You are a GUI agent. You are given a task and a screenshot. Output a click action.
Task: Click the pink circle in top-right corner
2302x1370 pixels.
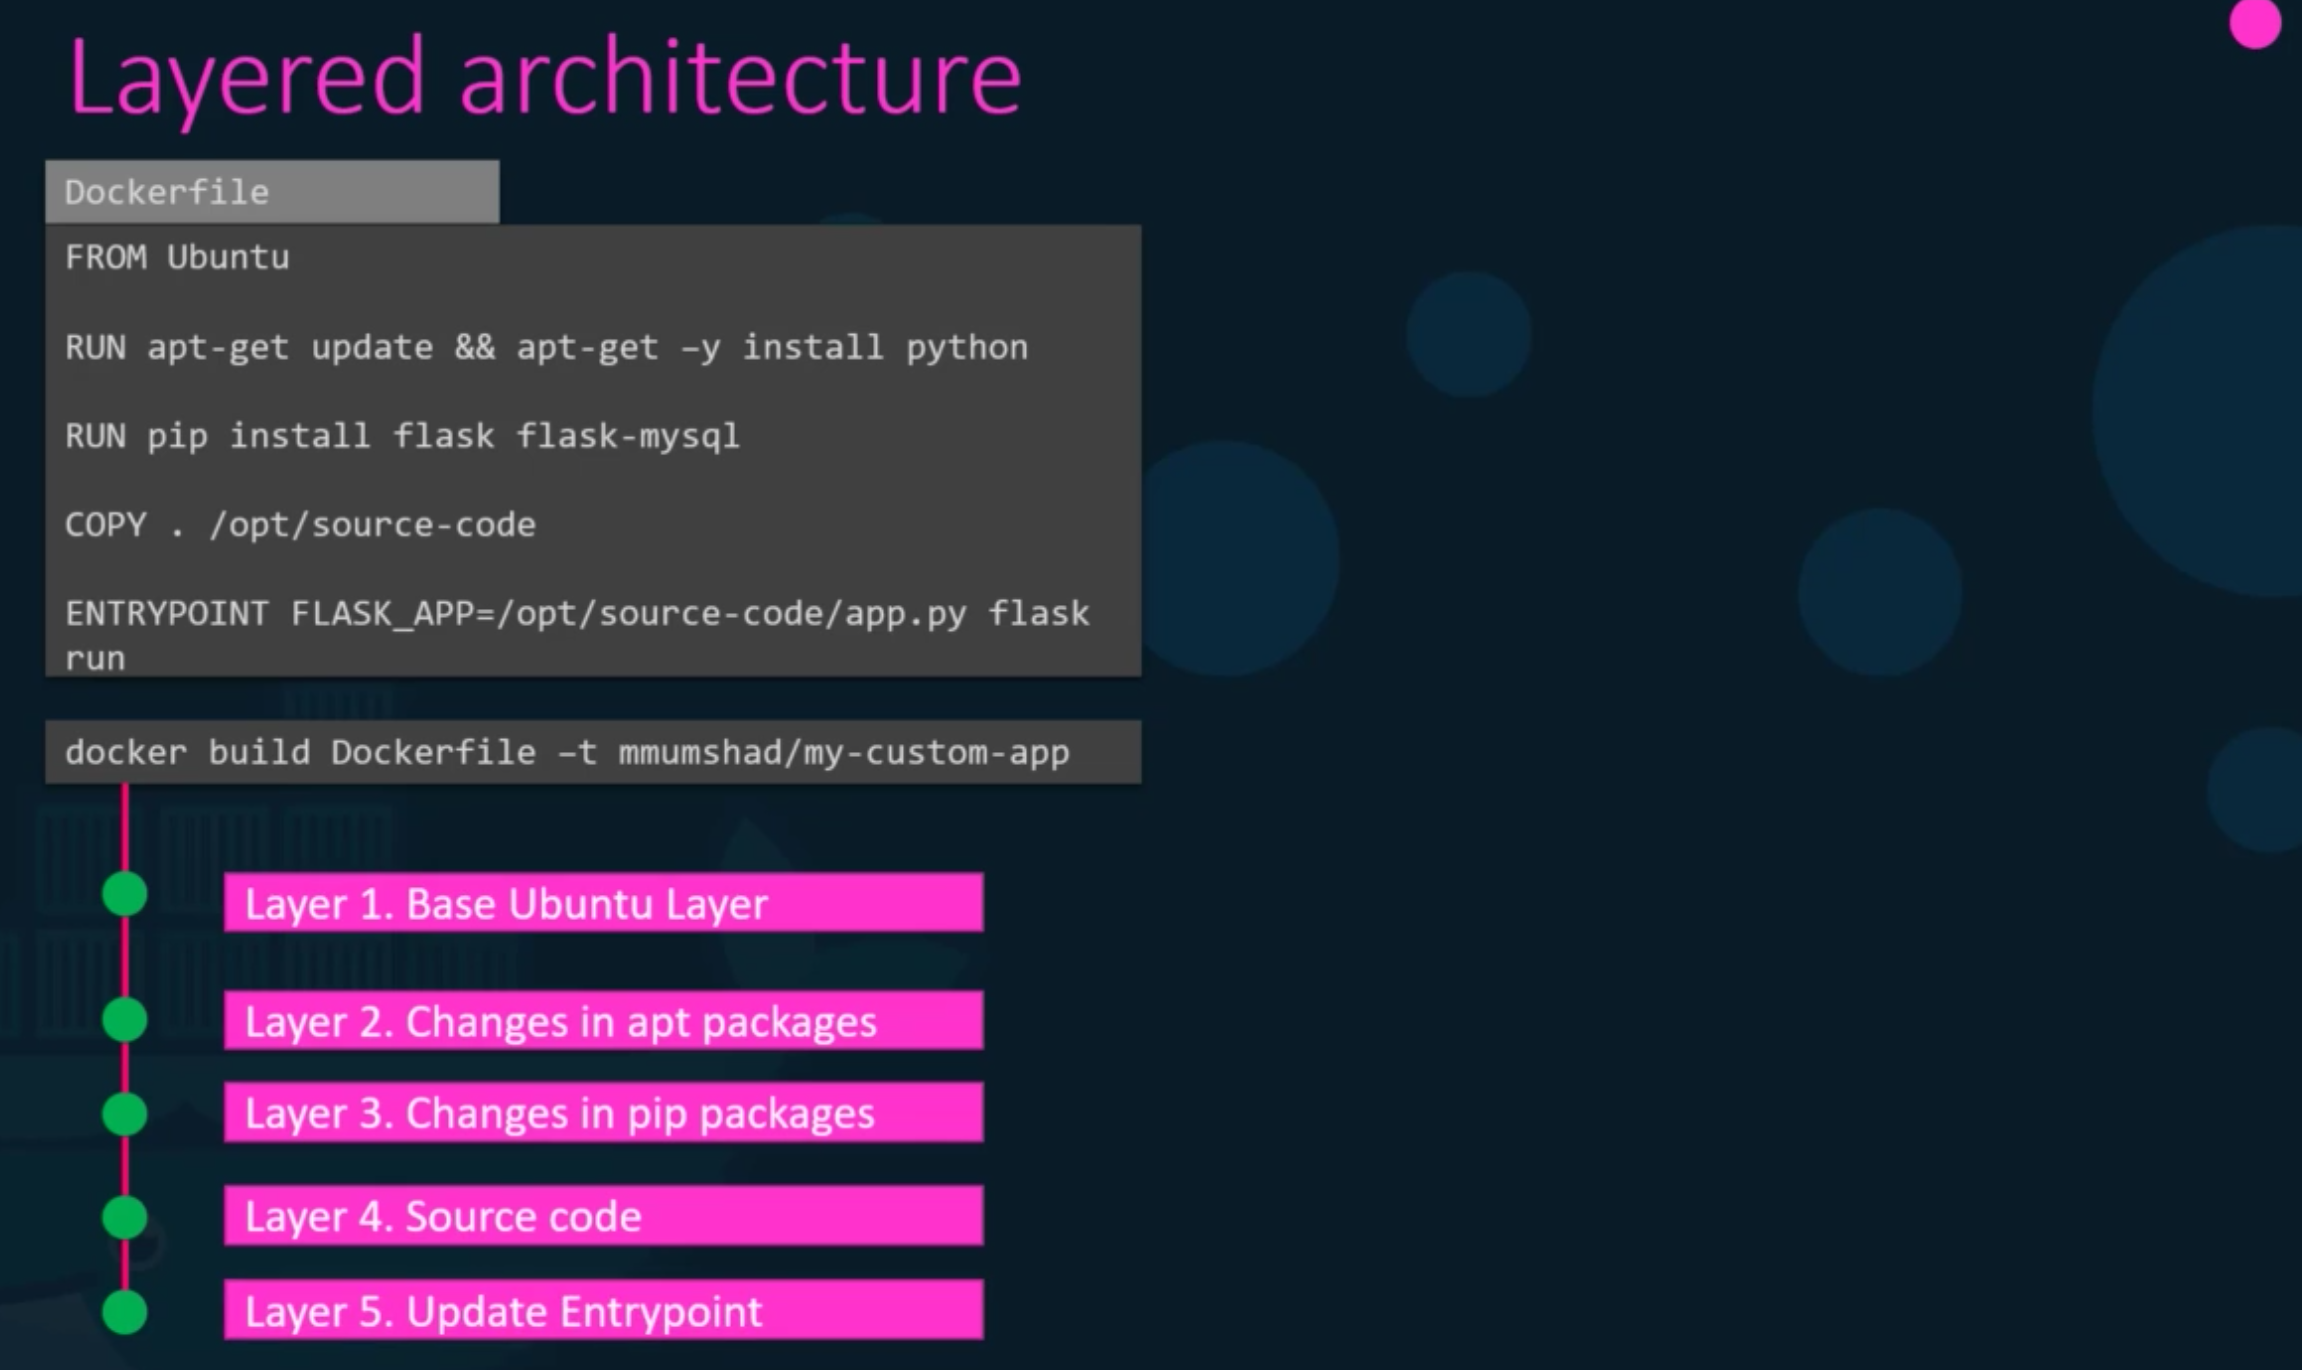point(2254,22)
